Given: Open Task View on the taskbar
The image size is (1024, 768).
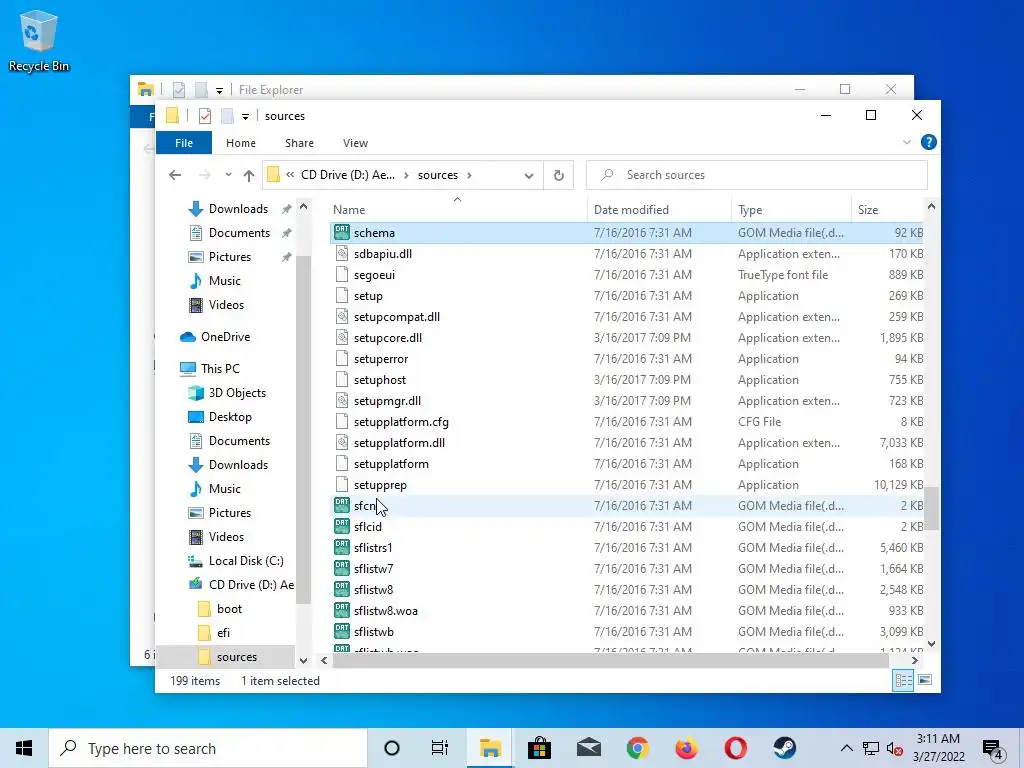Looking at the screenshot, I should [x=440, y=748].
